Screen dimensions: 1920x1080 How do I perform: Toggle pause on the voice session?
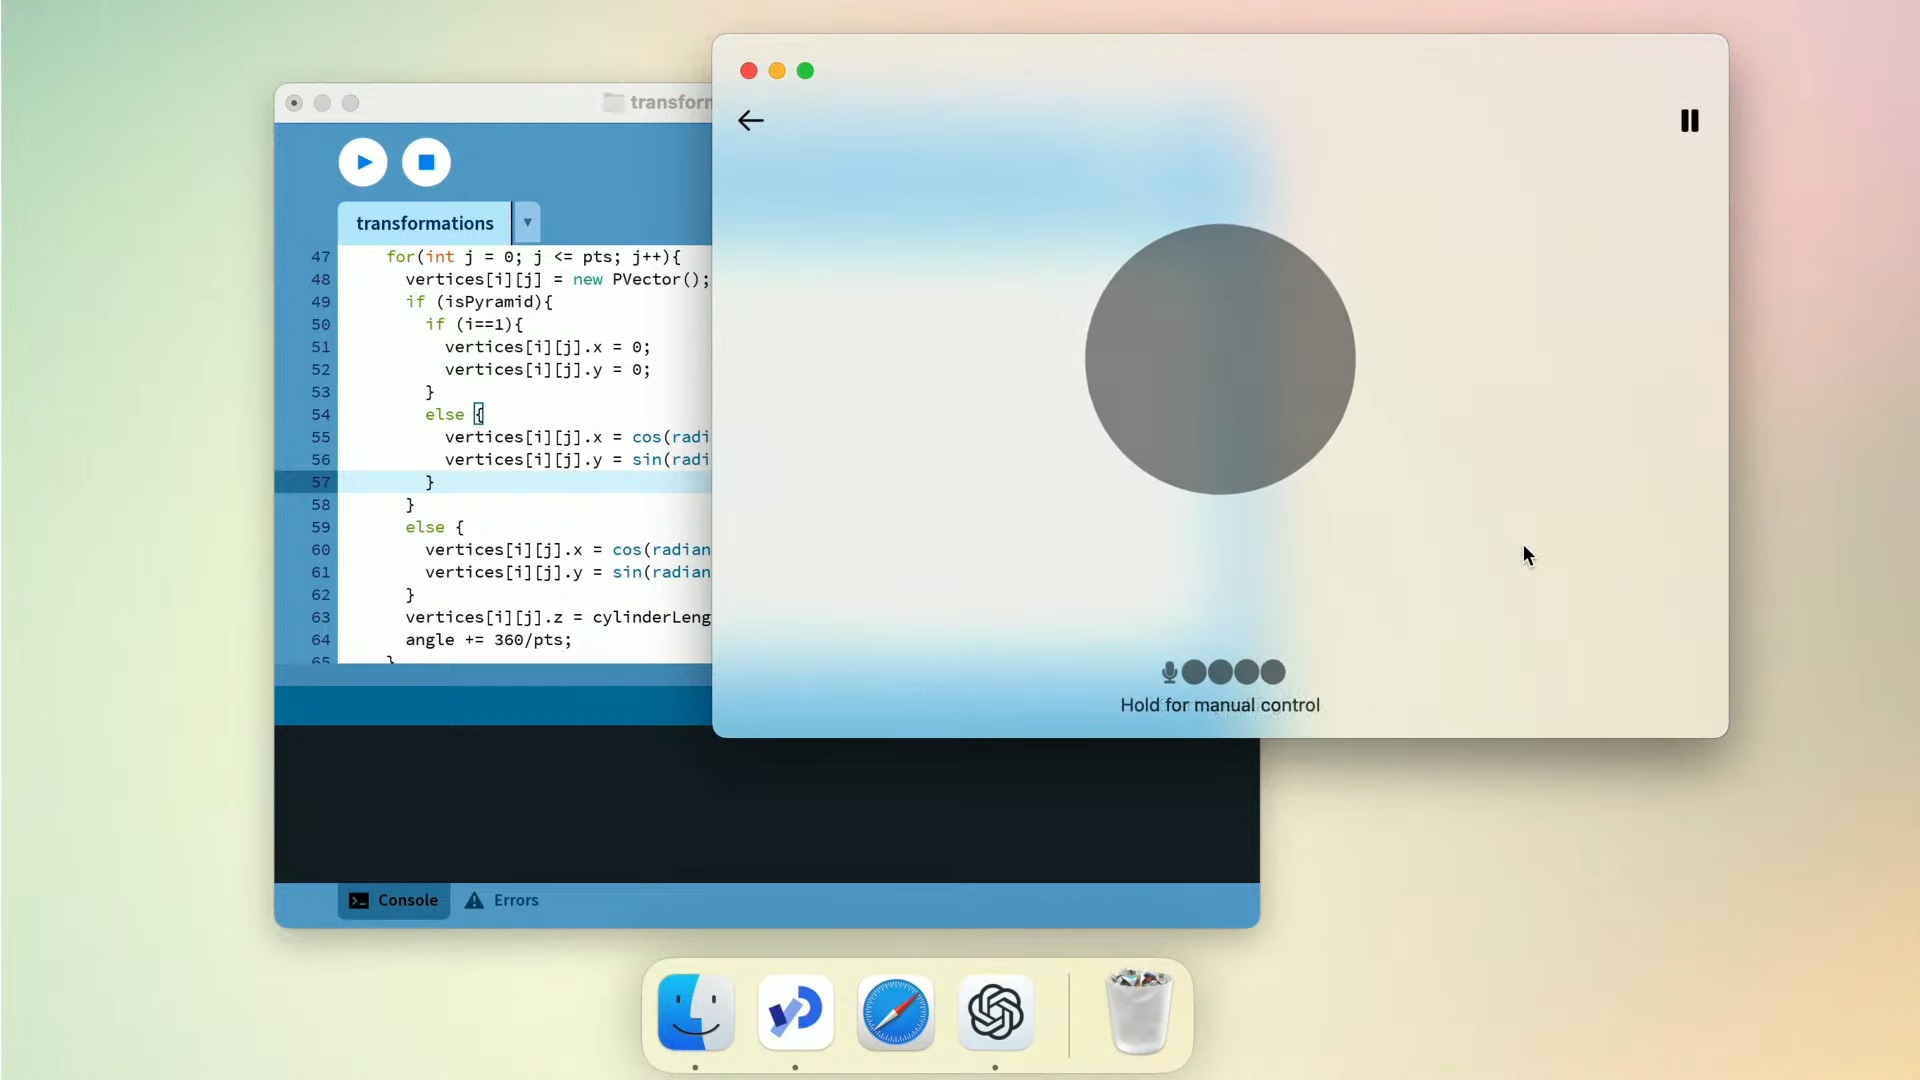click(1690, 120)
